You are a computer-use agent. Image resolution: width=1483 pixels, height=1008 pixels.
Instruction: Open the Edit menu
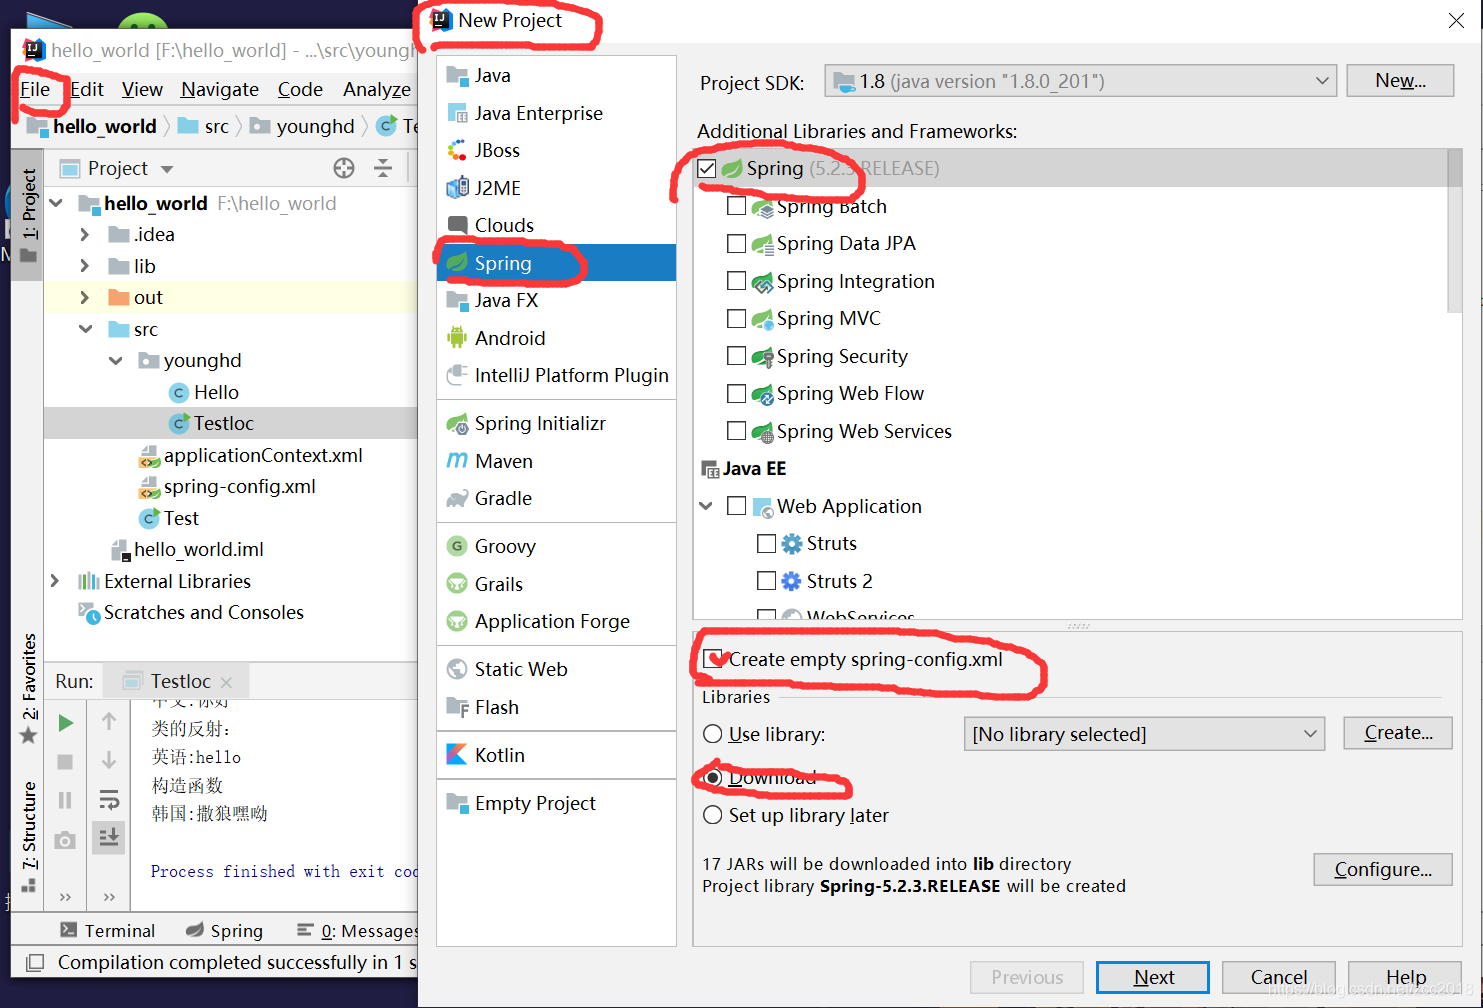point(87,89)
